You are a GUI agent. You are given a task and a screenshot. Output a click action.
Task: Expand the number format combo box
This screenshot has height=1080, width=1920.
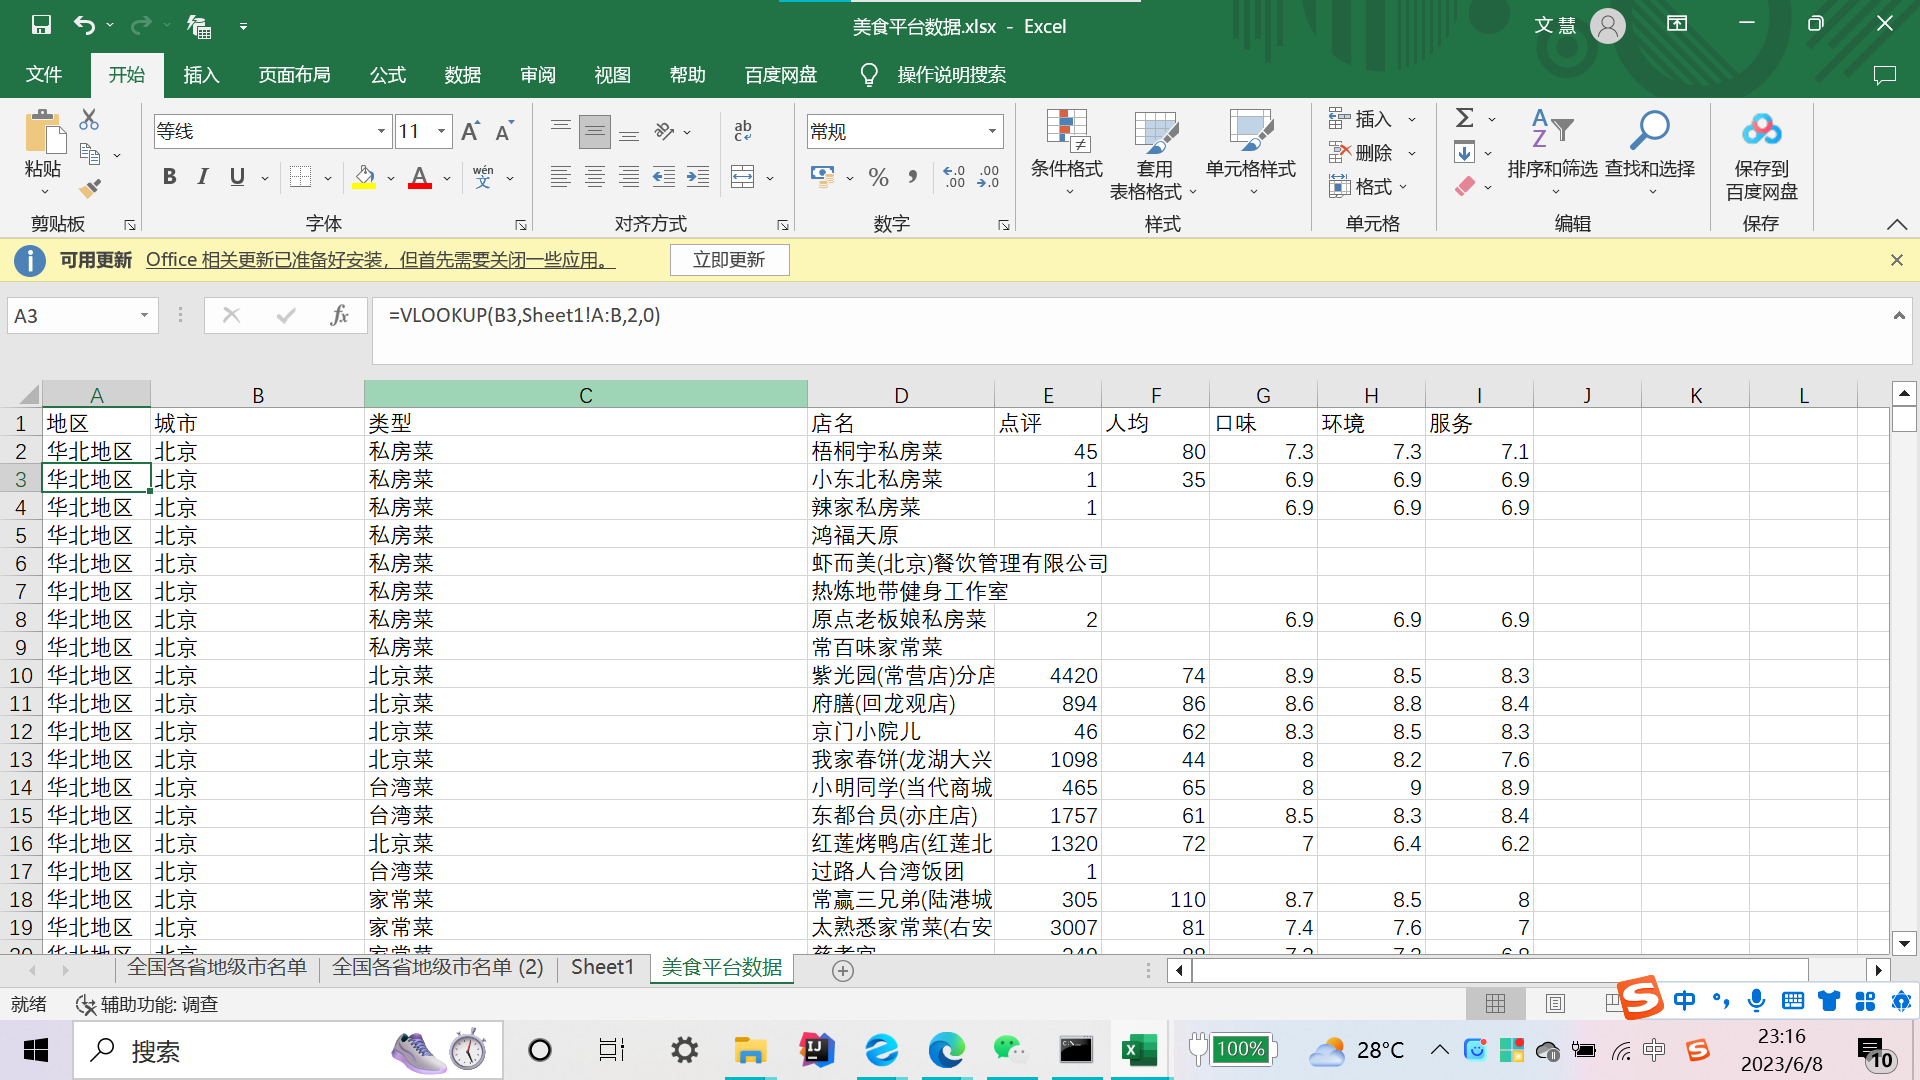pos(992,131)
